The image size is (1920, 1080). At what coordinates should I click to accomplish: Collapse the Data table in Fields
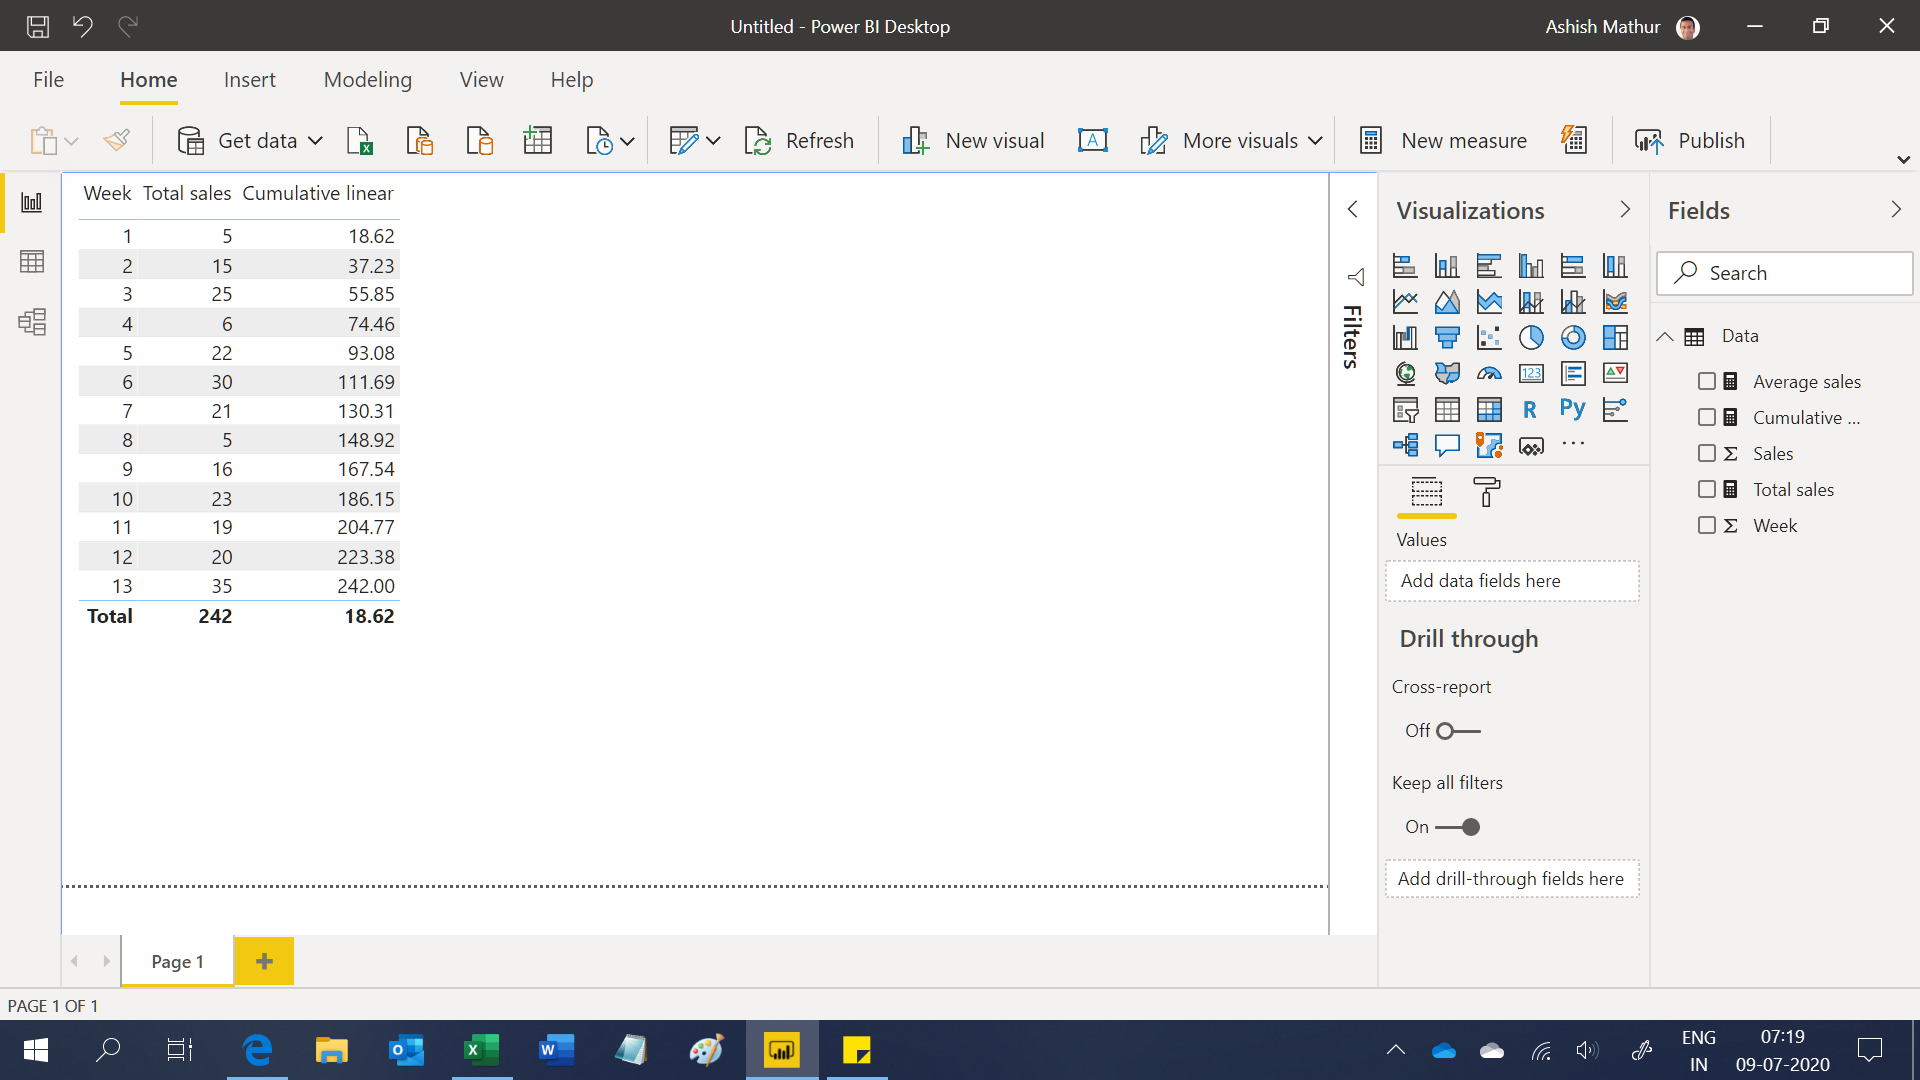tap(1665, 337)
